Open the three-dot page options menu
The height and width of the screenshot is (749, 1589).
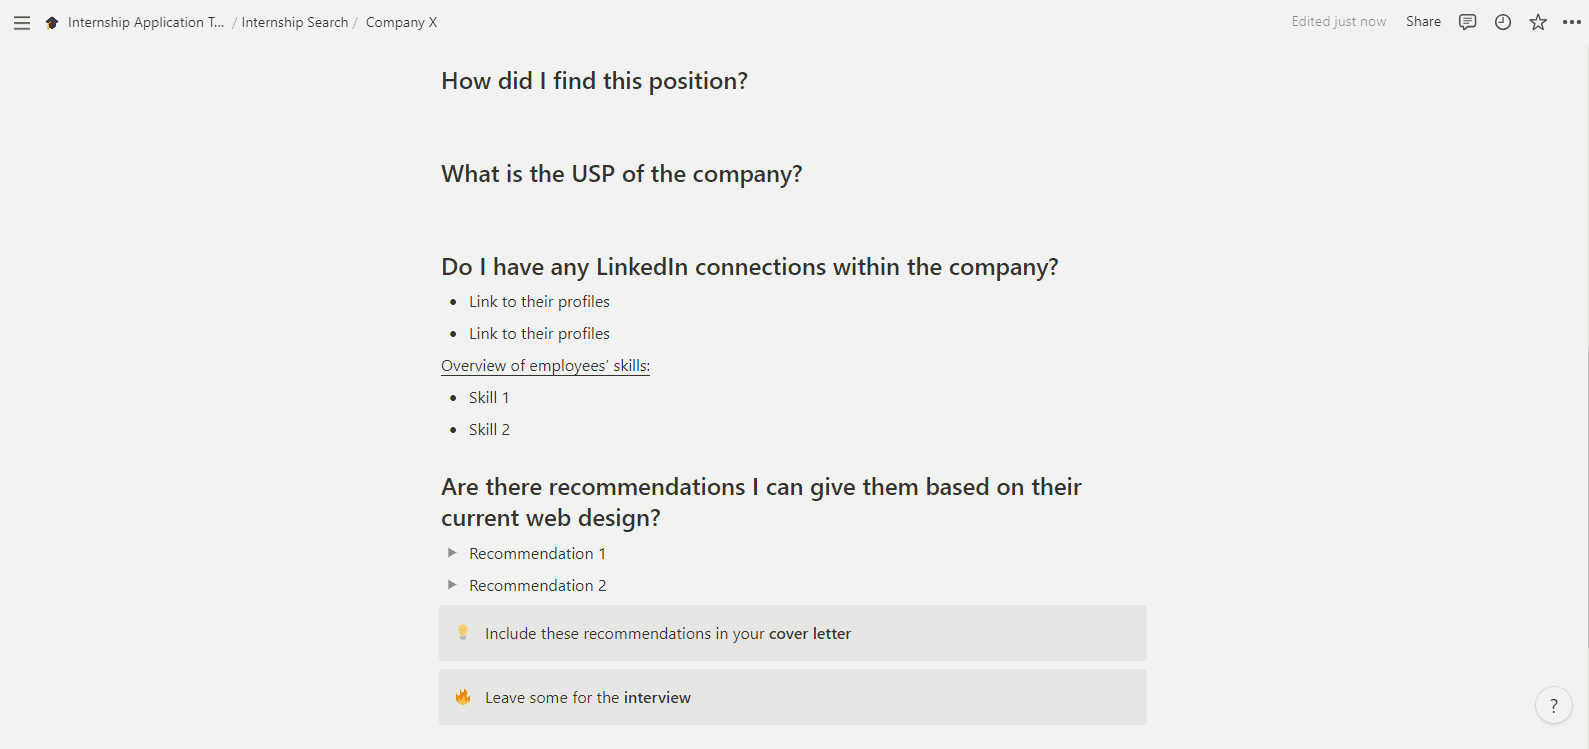tap(1571, 22)
